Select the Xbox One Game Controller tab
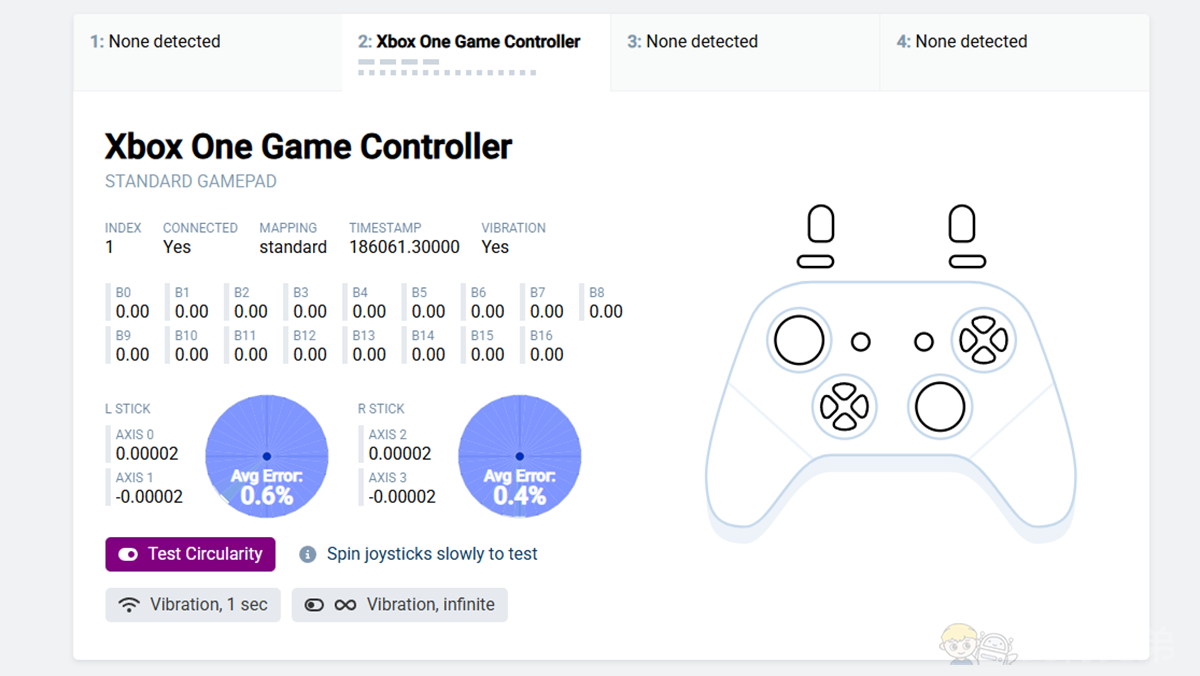Viewport: 1200px width, 676px height. pyautogui.click(x=476, y=42)
